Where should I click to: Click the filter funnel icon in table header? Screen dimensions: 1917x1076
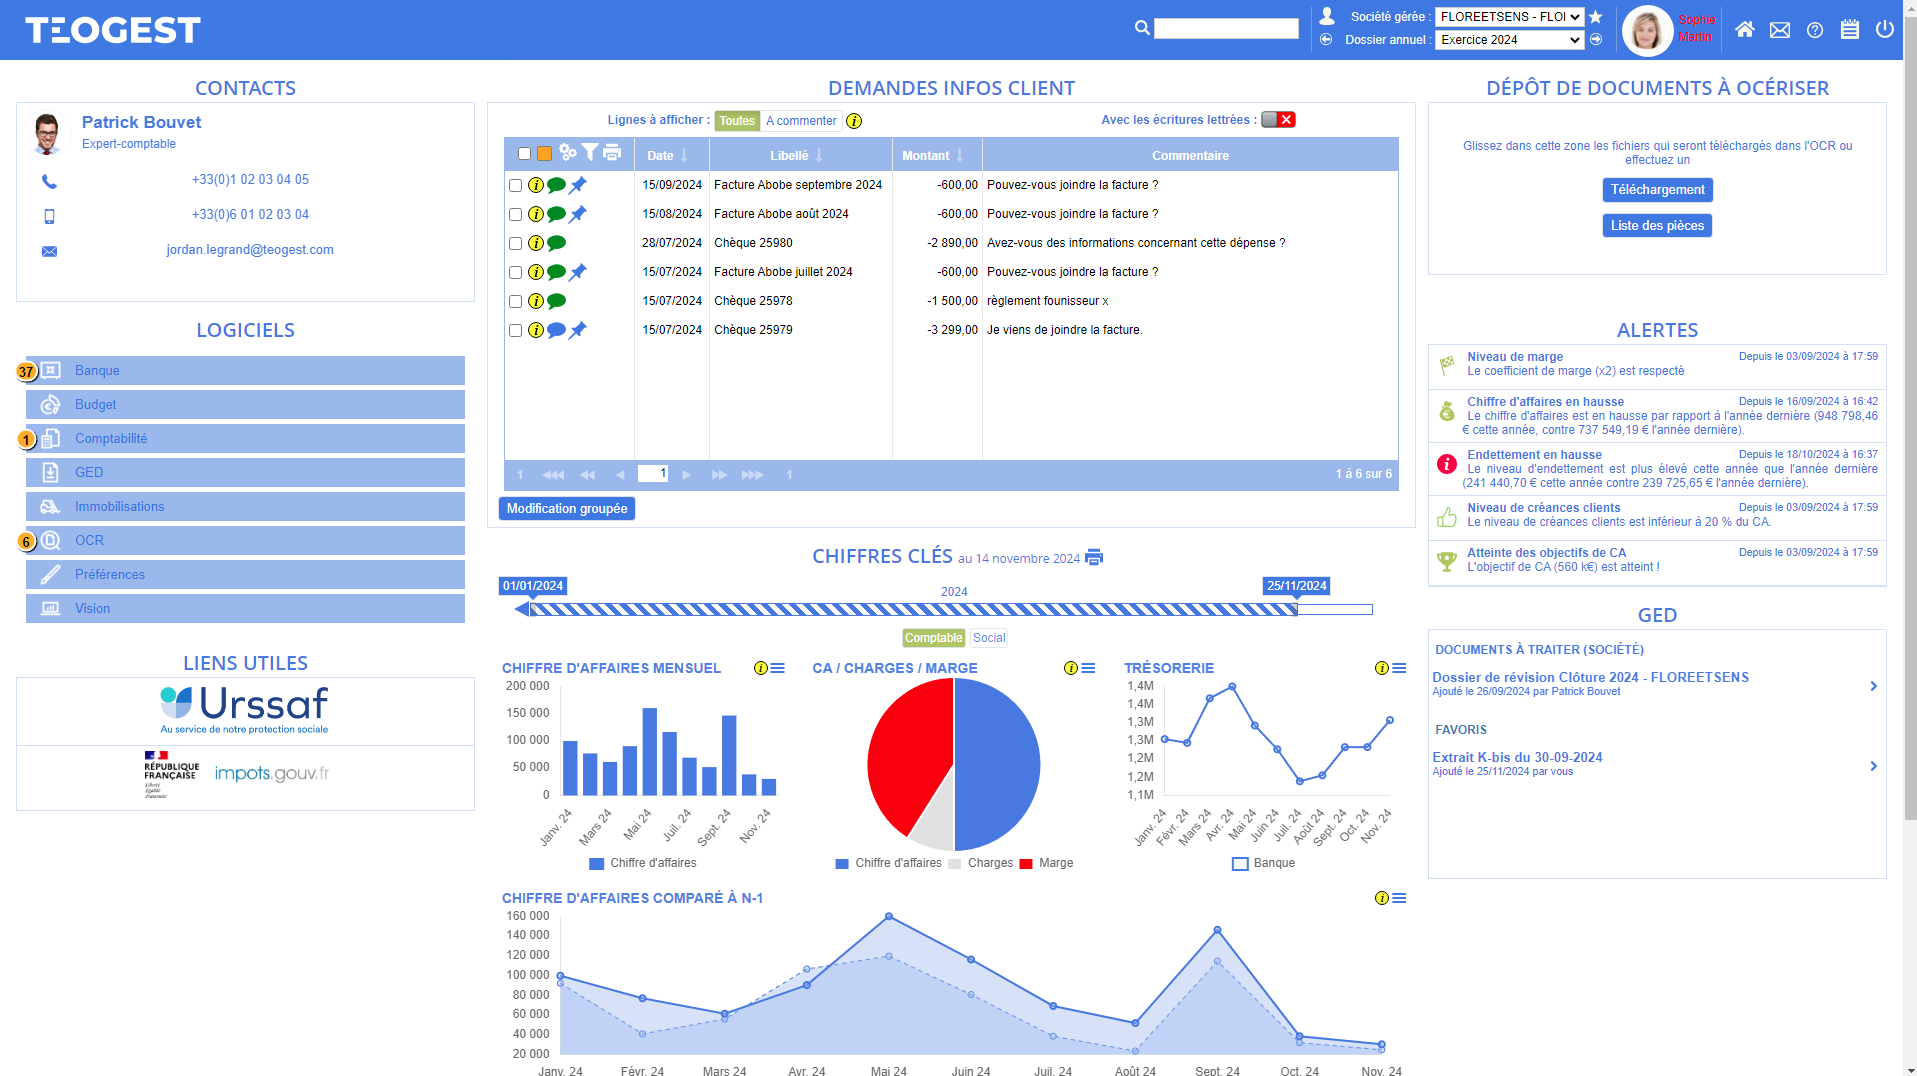590,153
